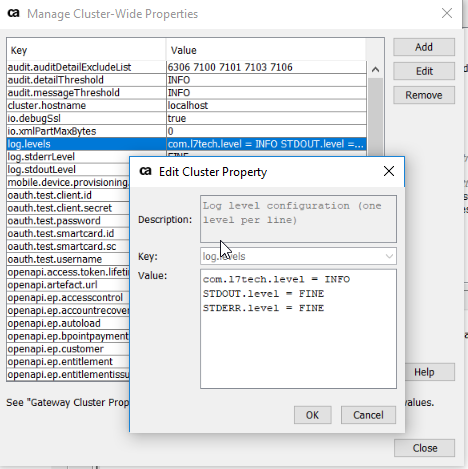Sort by the Key column header

coord(86,50)
